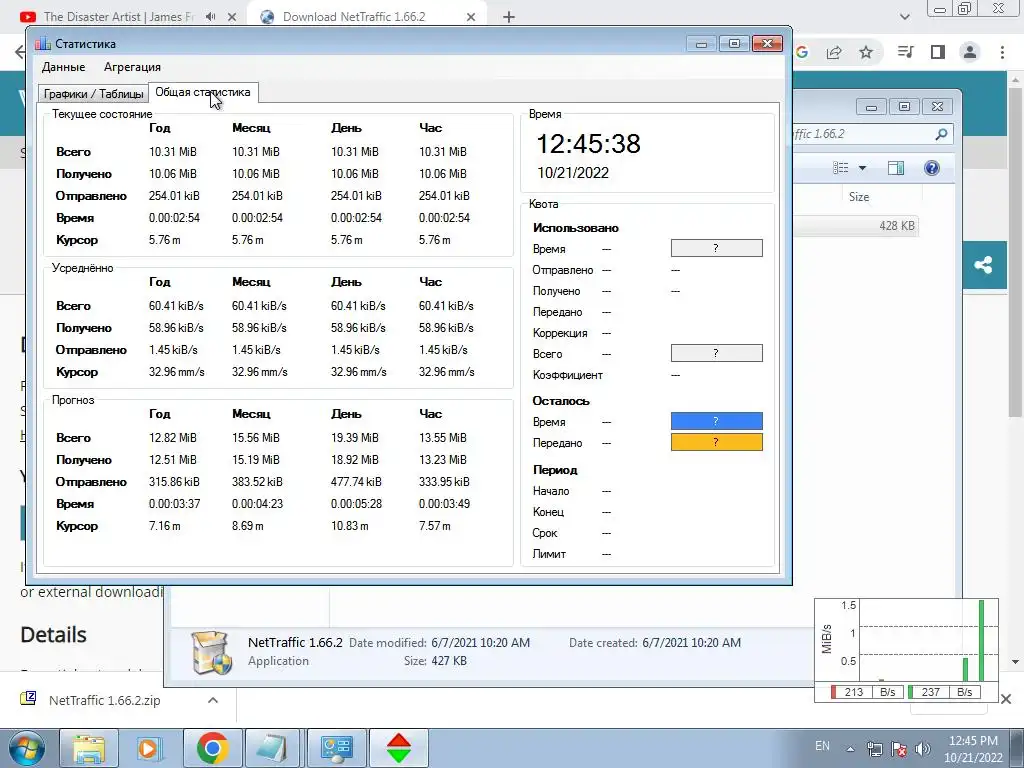Share this page via share icon
Screen dimensions: 1024x768
coord(834,52)
